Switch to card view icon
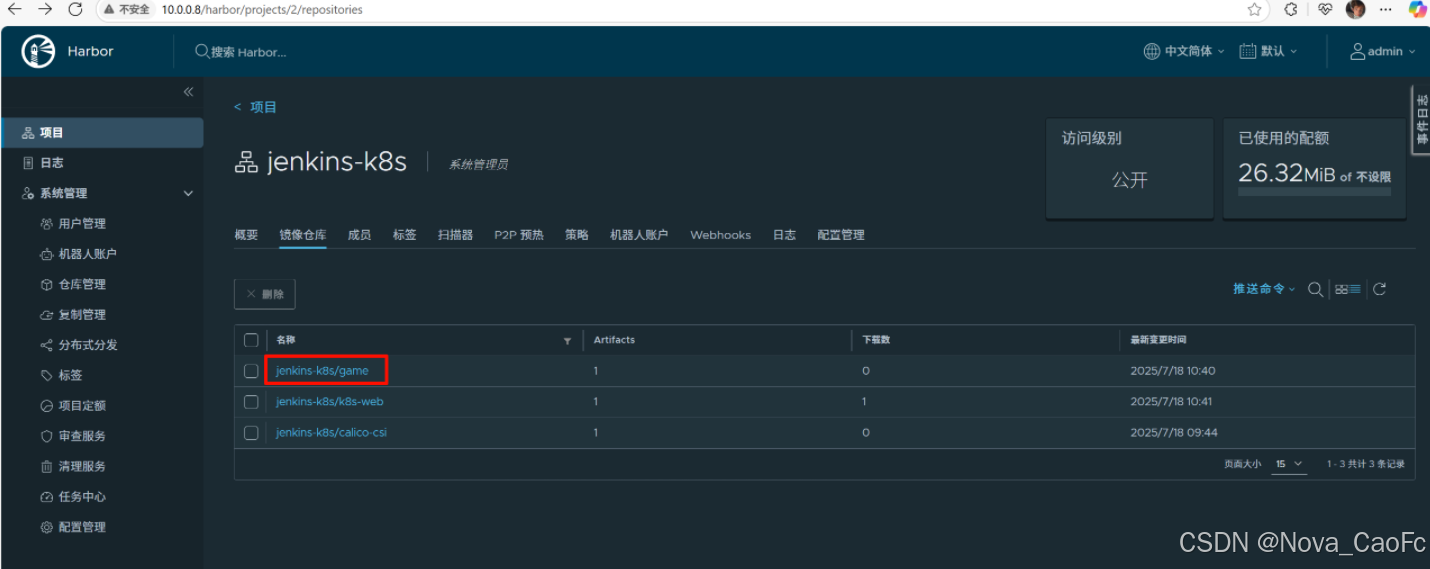 click(1341, 289)
